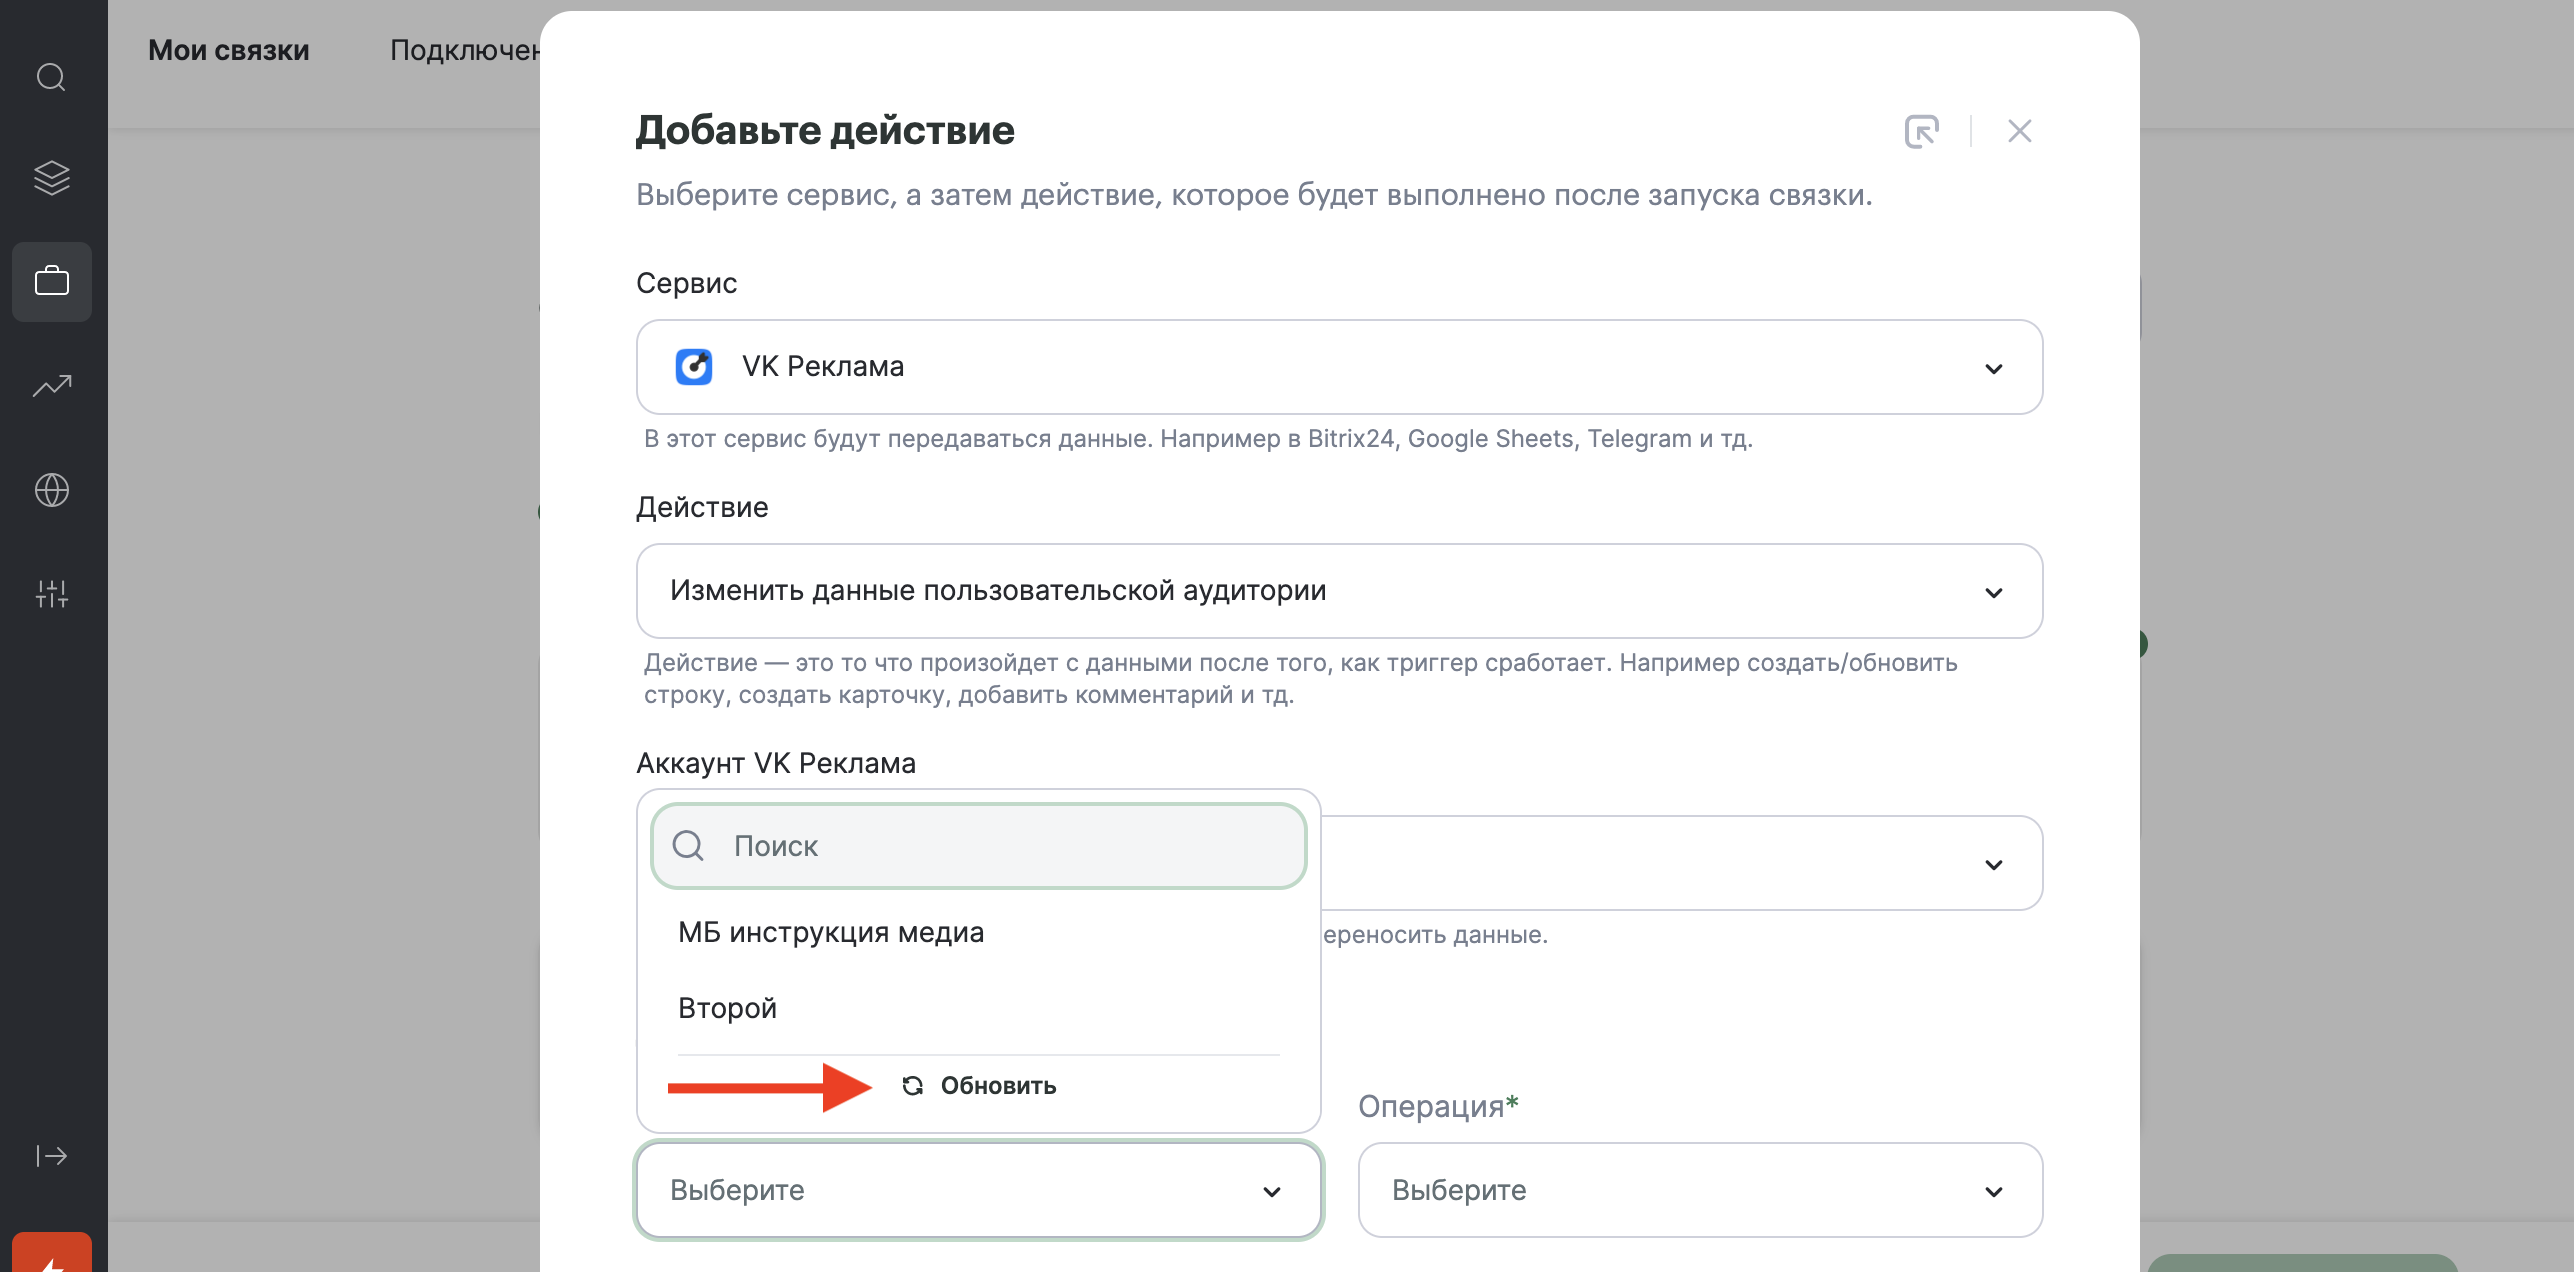This screenshot has width=2574, height=1272.
Task: Click the Поиск search input field
Action: tap(979, 846)
